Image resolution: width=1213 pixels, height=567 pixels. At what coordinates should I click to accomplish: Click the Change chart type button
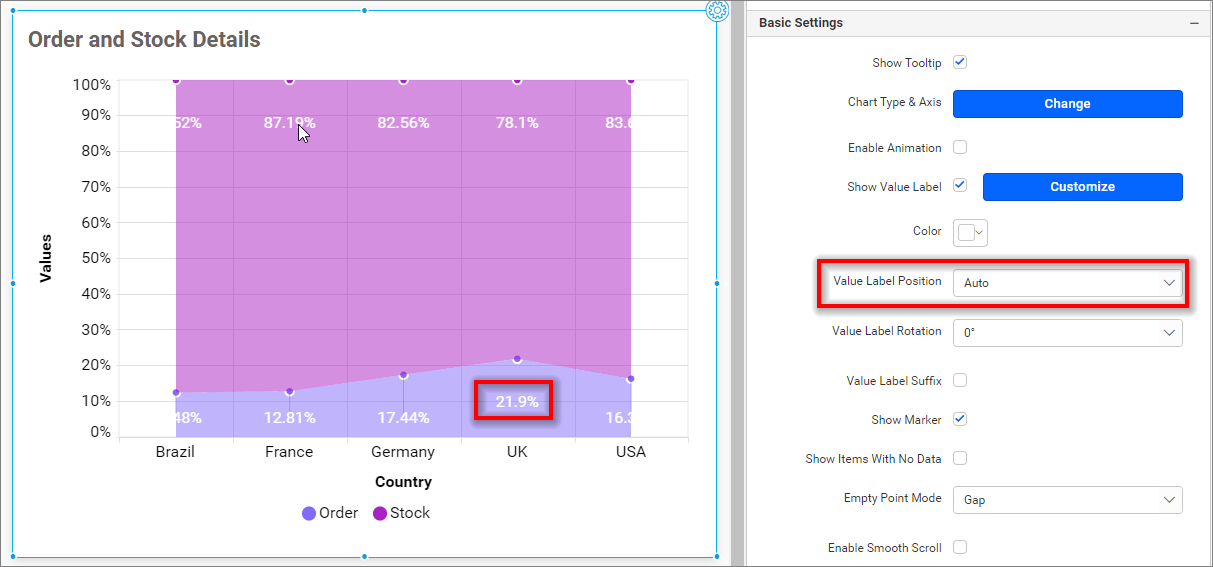point(1067,104)
